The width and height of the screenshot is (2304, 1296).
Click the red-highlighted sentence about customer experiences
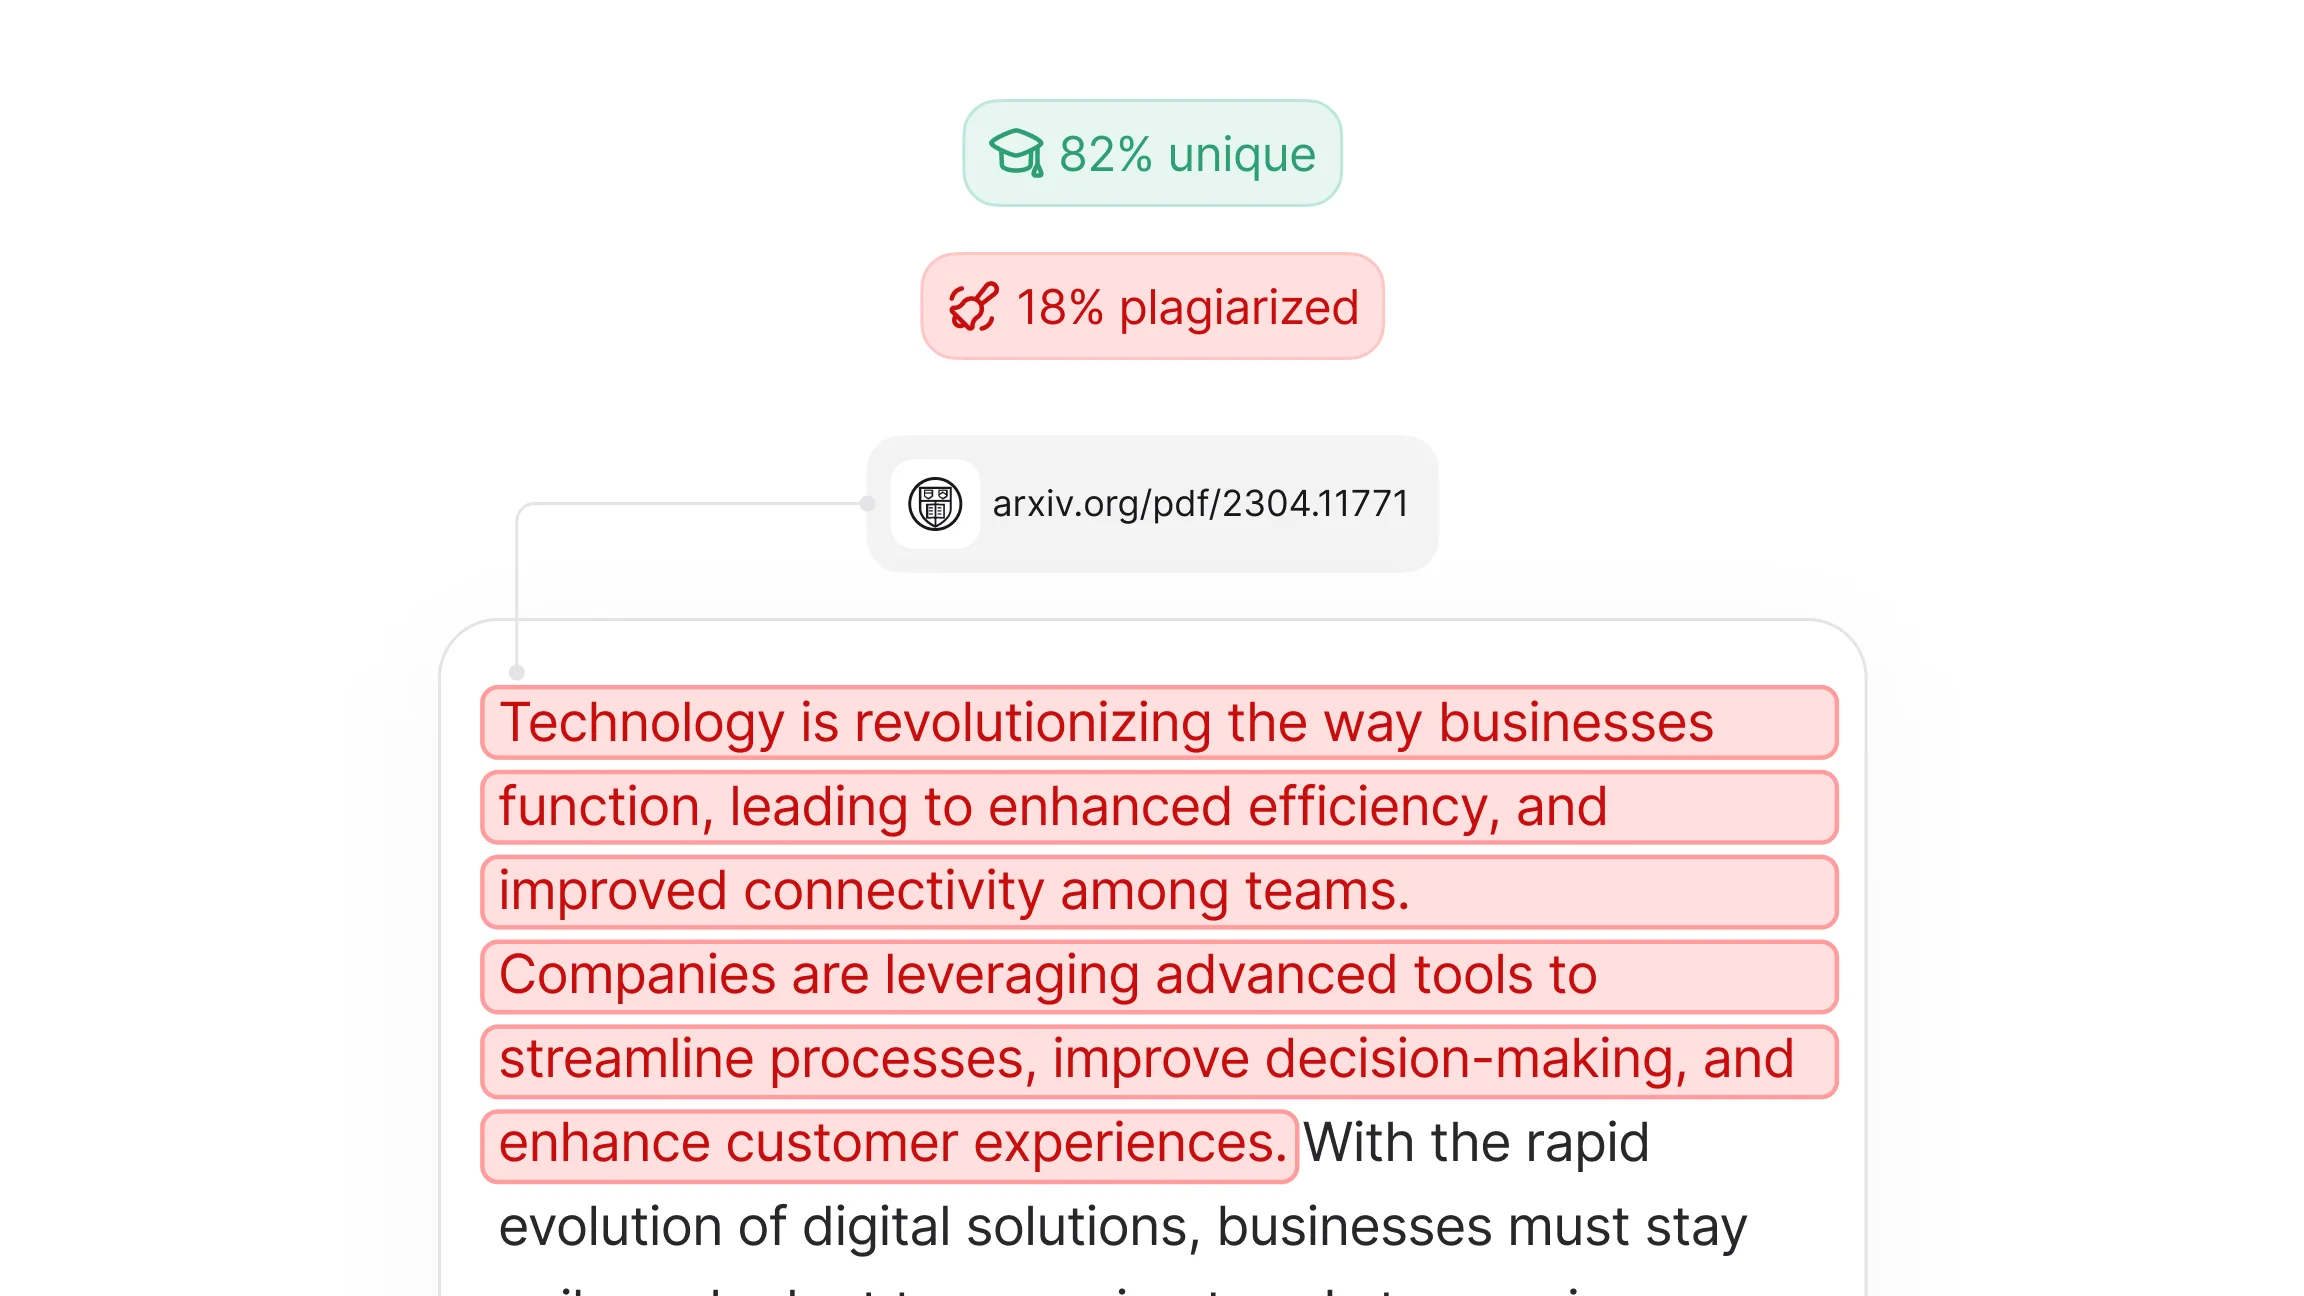(889, 1143)
